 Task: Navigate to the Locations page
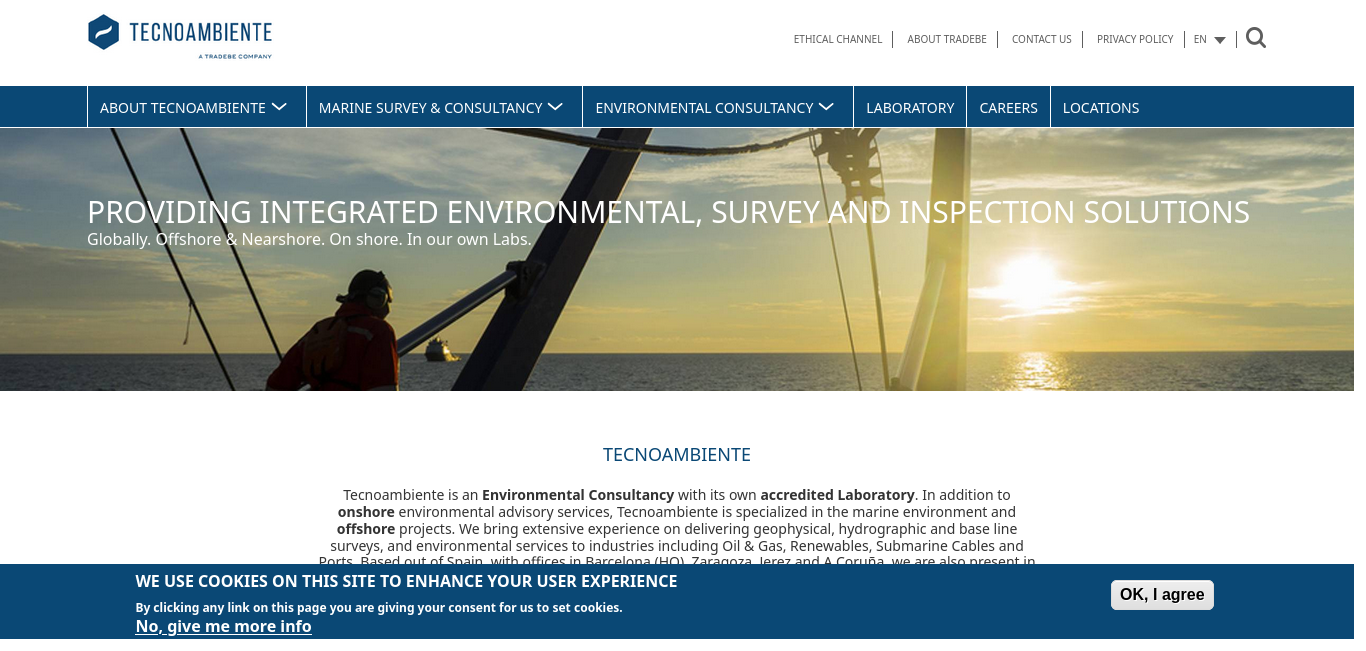coord(1101,107)
